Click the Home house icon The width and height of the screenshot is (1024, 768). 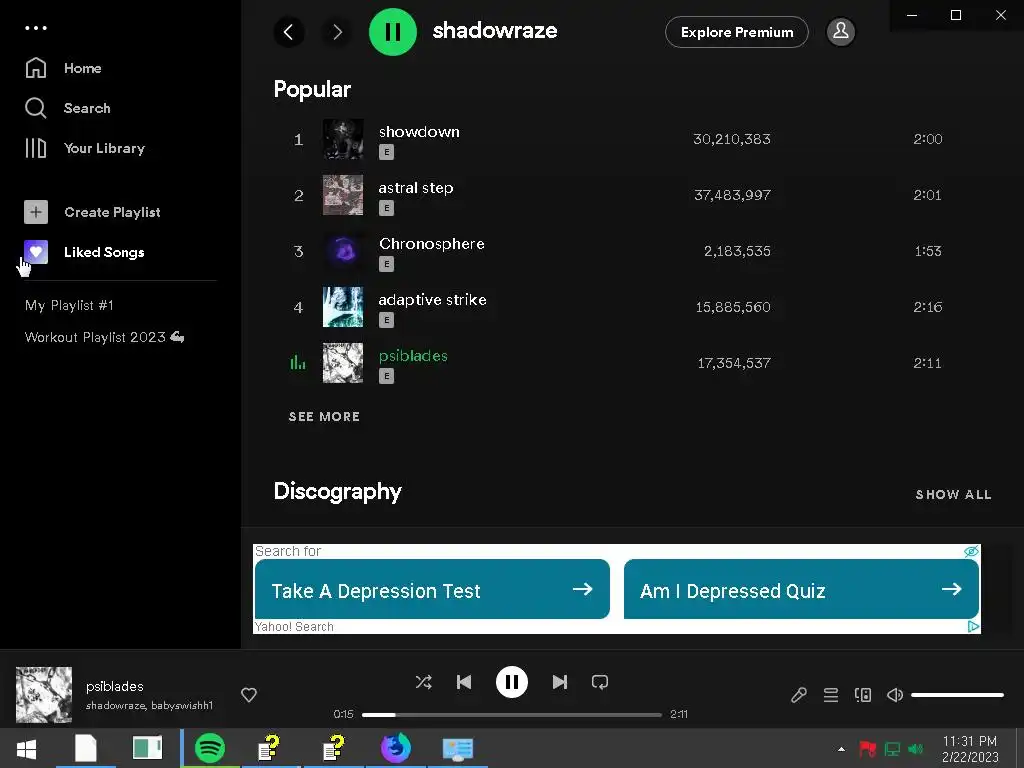(36, 68)
